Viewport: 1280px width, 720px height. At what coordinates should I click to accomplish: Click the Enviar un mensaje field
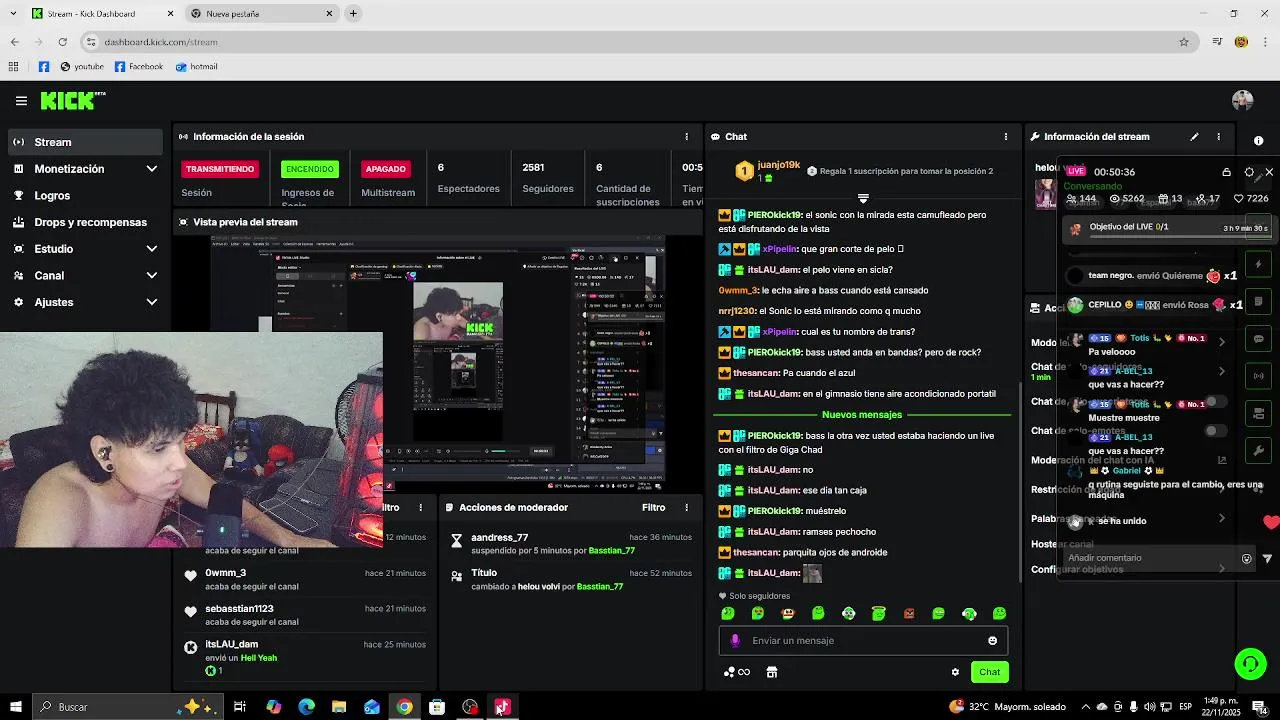pos(863,641)
